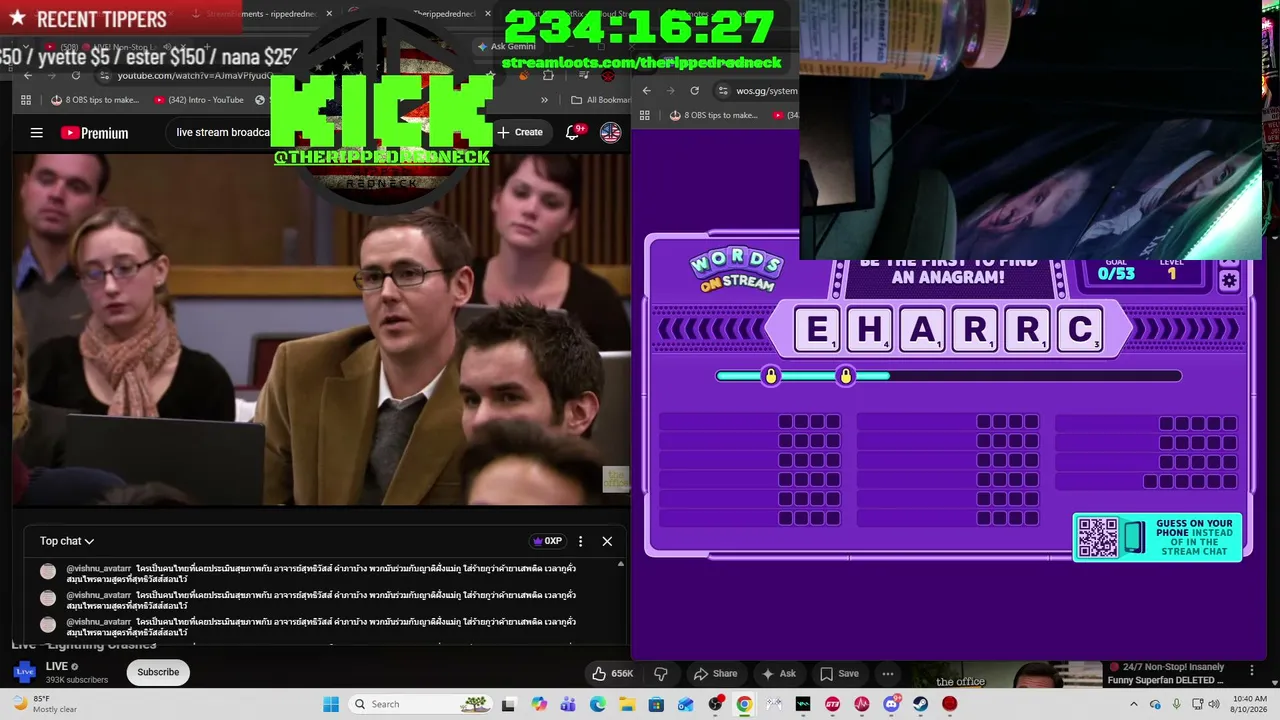Image resolution: width=1280 pixels, height=720 pixels.
Task: Open the All Bookmarks folder
Action: pyautogui.click(x=600, y=100)
